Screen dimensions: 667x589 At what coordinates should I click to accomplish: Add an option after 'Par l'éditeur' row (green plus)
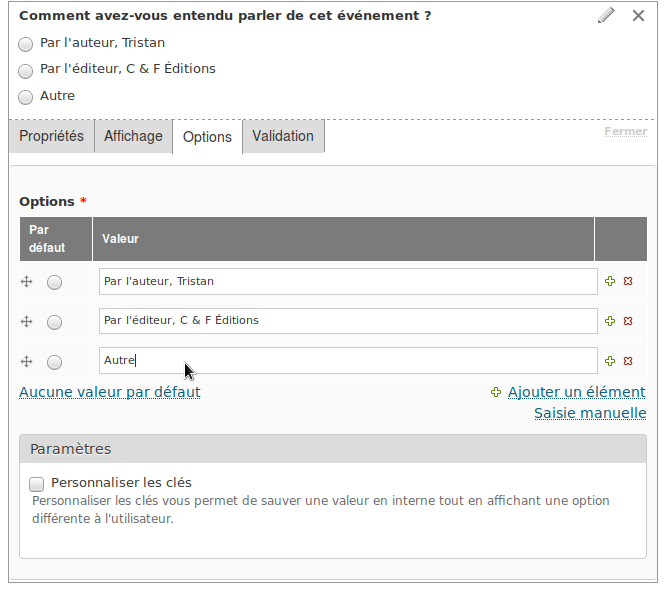tap(610, 321)
